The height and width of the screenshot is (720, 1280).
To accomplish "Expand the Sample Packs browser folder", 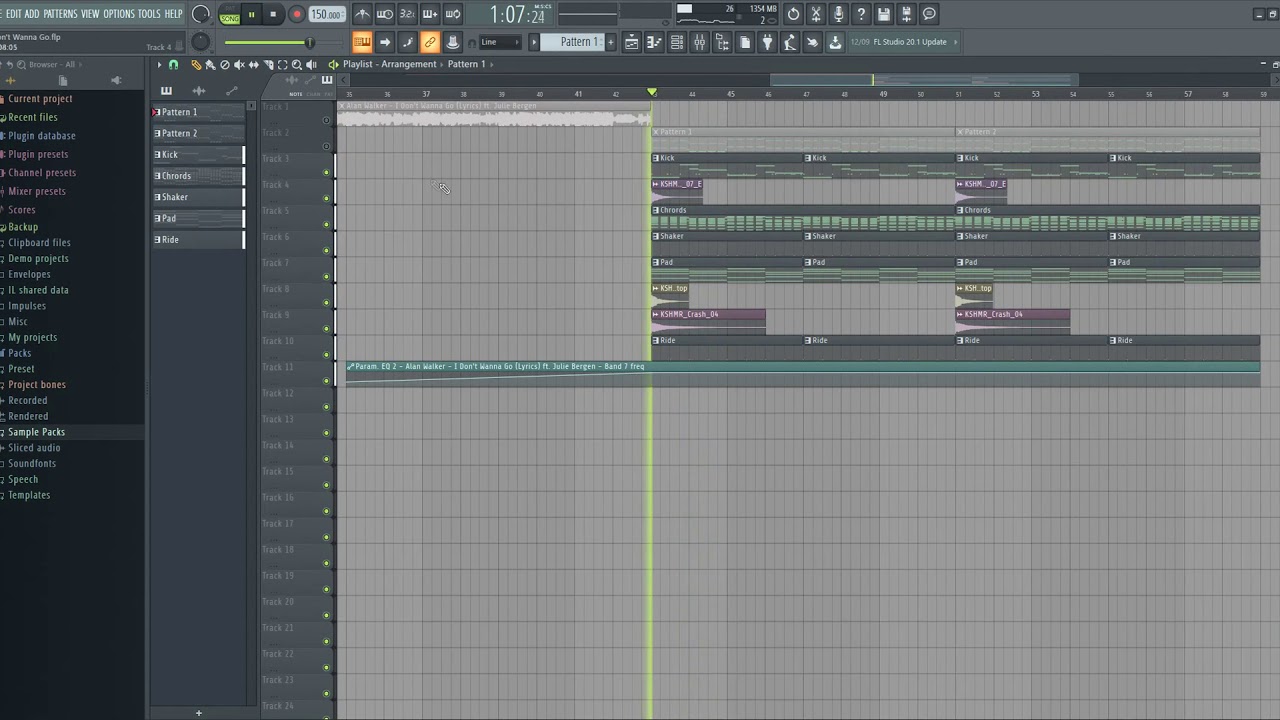I will click(36, 432).
